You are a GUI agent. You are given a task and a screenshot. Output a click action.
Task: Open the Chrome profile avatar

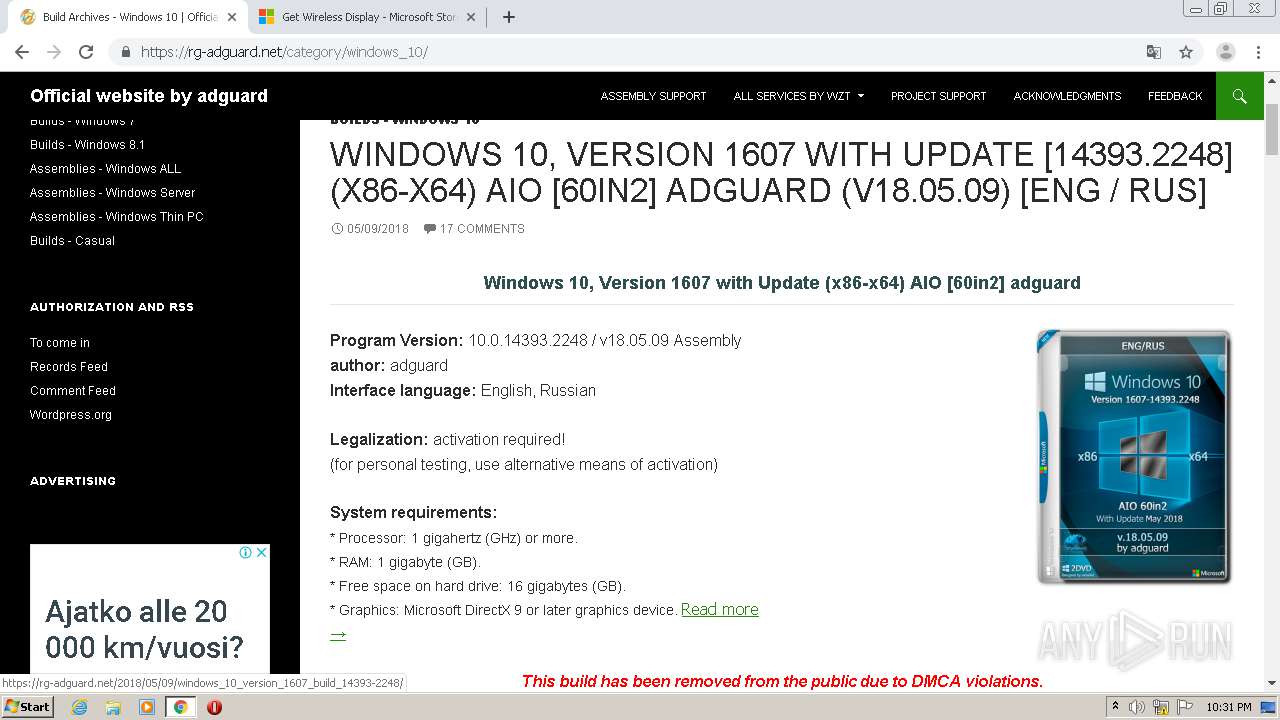click(1226, 52)
